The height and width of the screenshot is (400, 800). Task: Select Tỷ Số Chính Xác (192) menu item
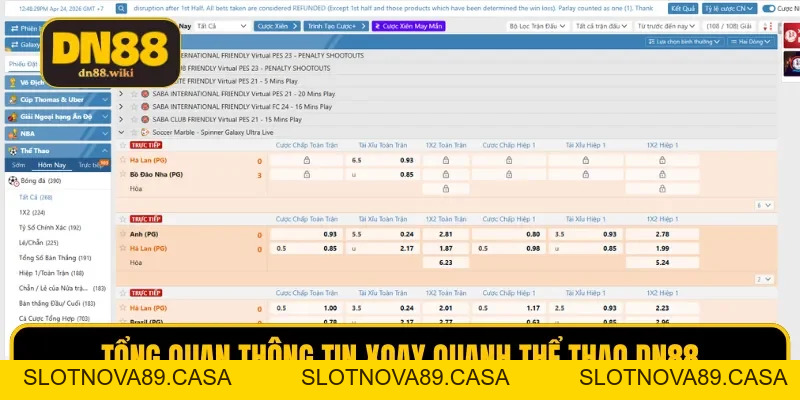pos(50,228)
